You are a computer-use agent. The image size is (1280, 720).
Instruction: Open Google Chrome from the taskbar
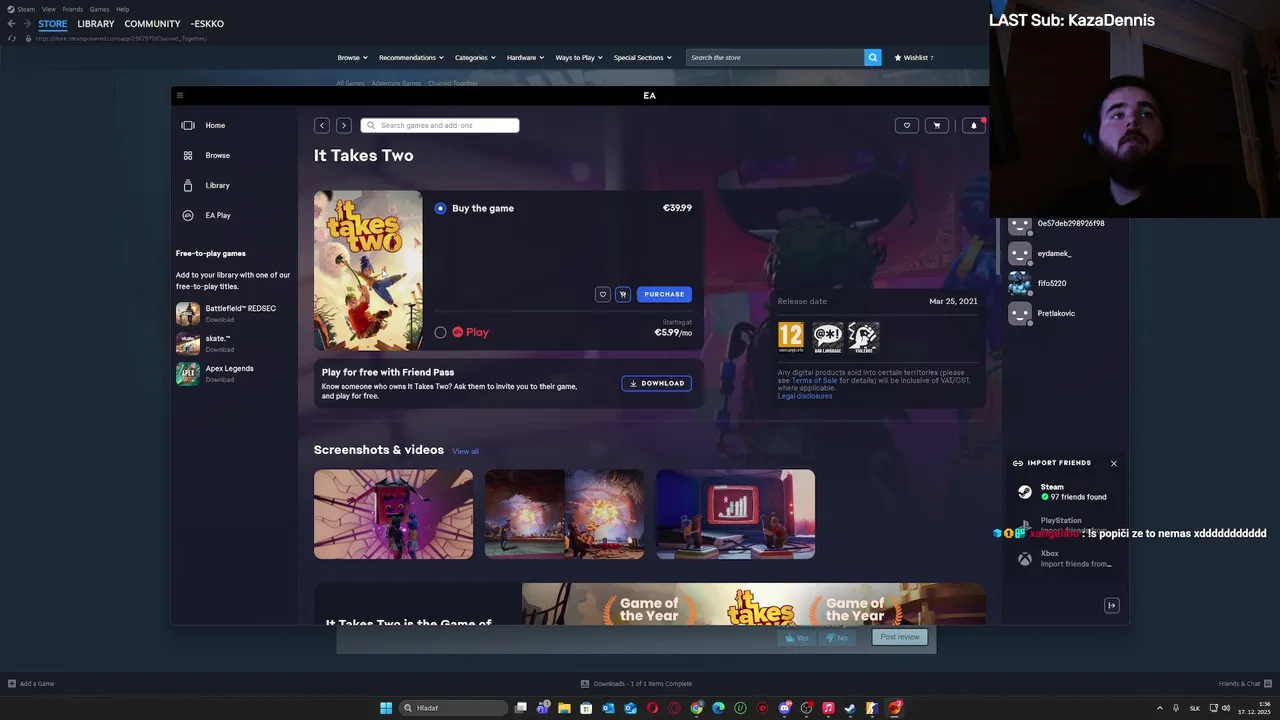coord(697,708)
